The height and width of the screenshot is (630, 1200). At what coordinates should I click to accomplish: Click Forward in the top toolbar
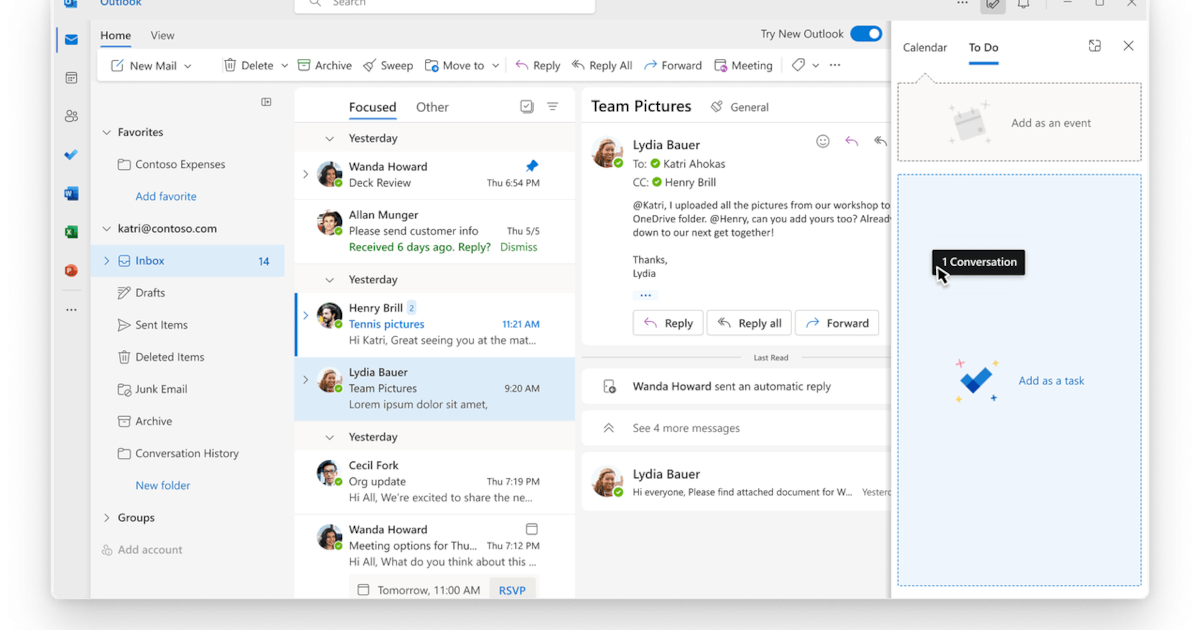[x=673, y=65]
